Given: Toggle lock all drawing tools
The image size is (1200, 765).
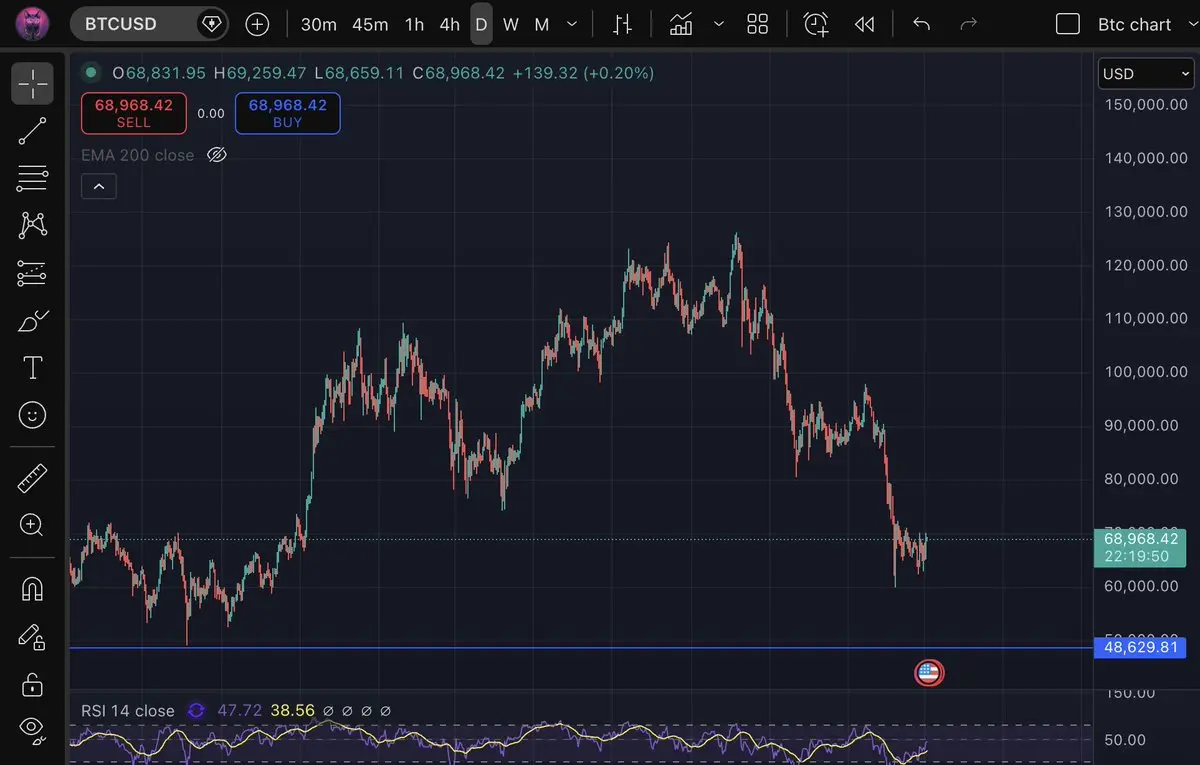Looking at the screenshot, I should (x=32, y=685).
